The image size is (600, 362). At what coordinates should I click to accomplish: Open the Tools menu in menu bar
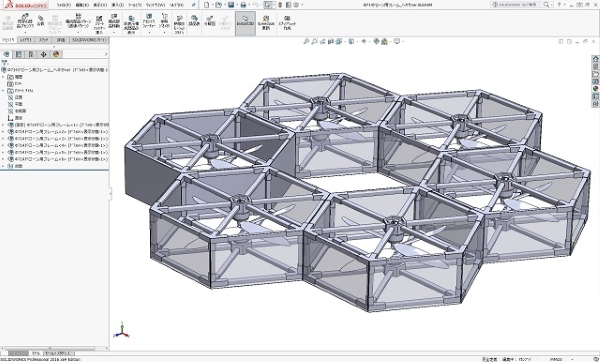pos(134,5)
